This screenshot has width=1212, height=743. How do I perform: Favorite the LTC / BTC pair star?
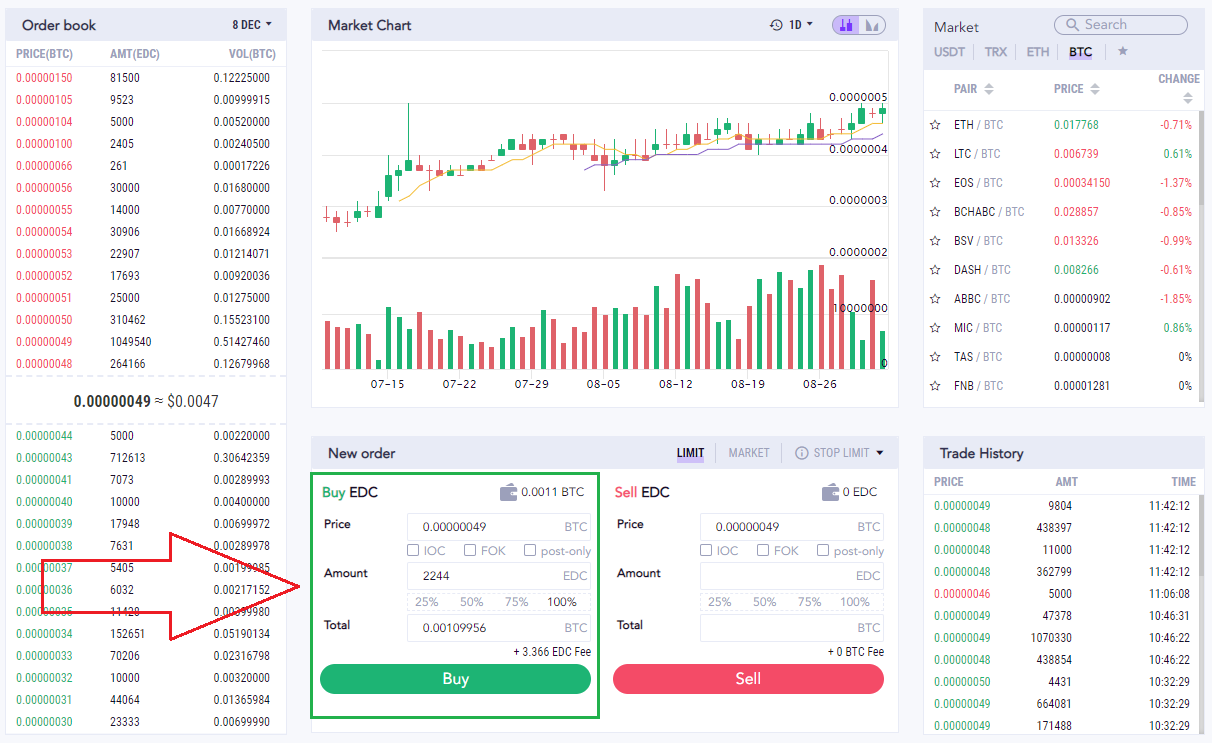935,154
